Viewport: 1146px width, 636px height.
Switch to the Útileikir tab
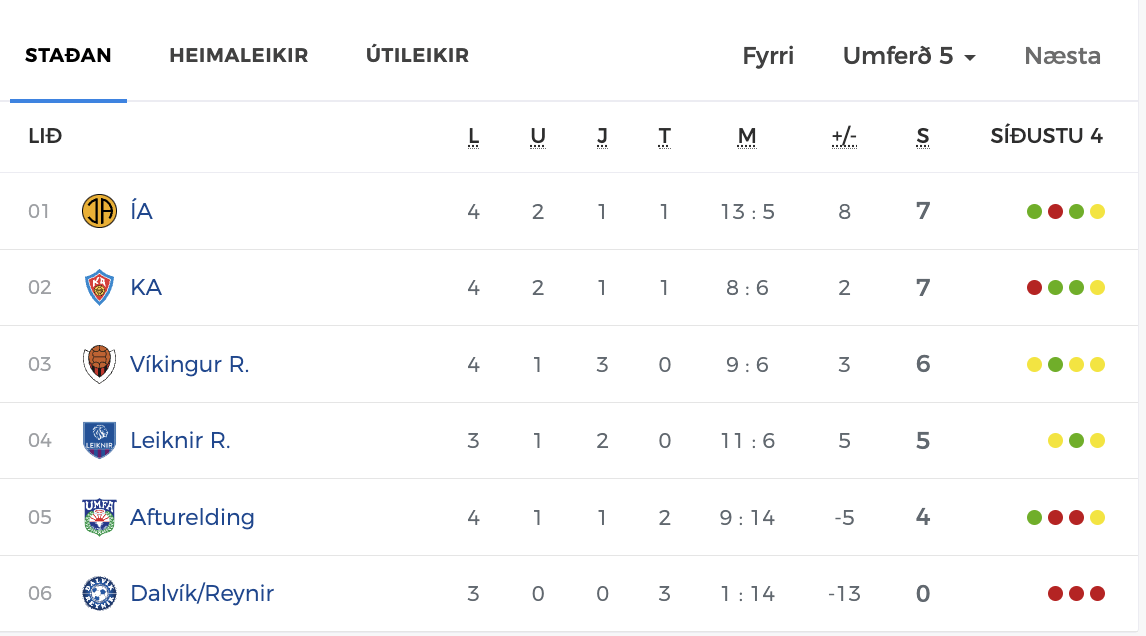(x=417, y=56)
